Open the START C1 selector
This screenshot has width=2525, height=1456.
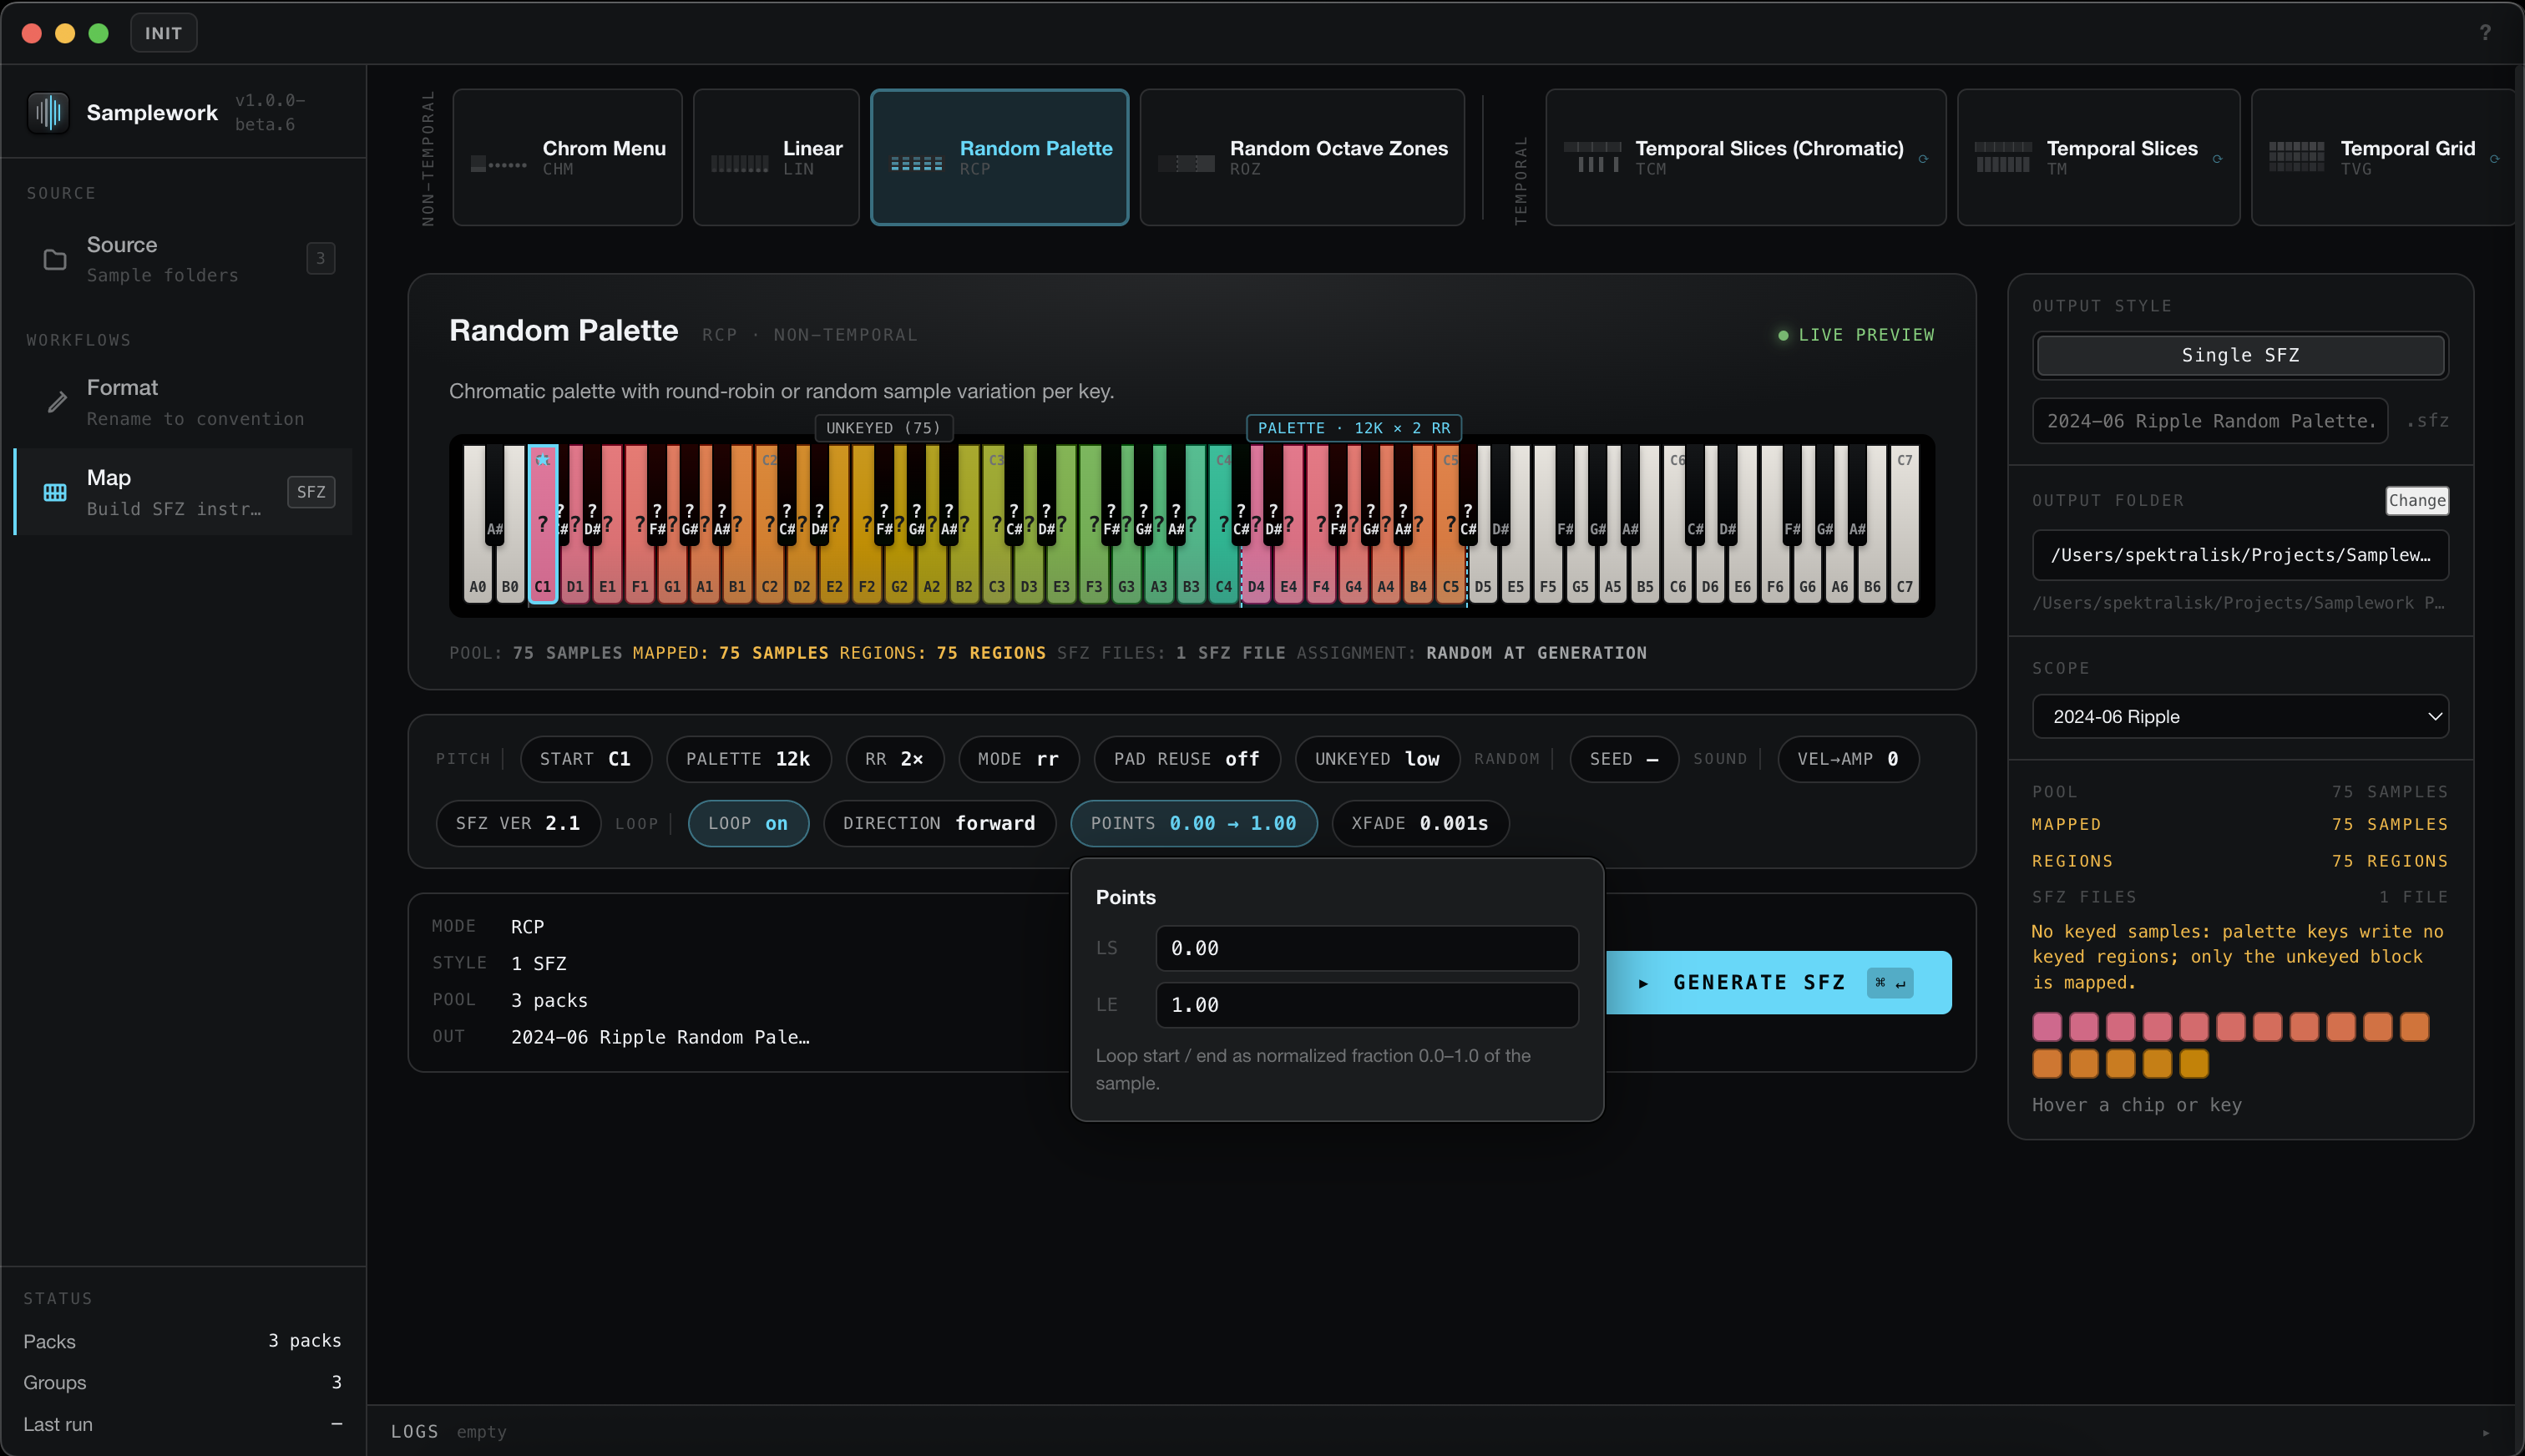[585, 759]
